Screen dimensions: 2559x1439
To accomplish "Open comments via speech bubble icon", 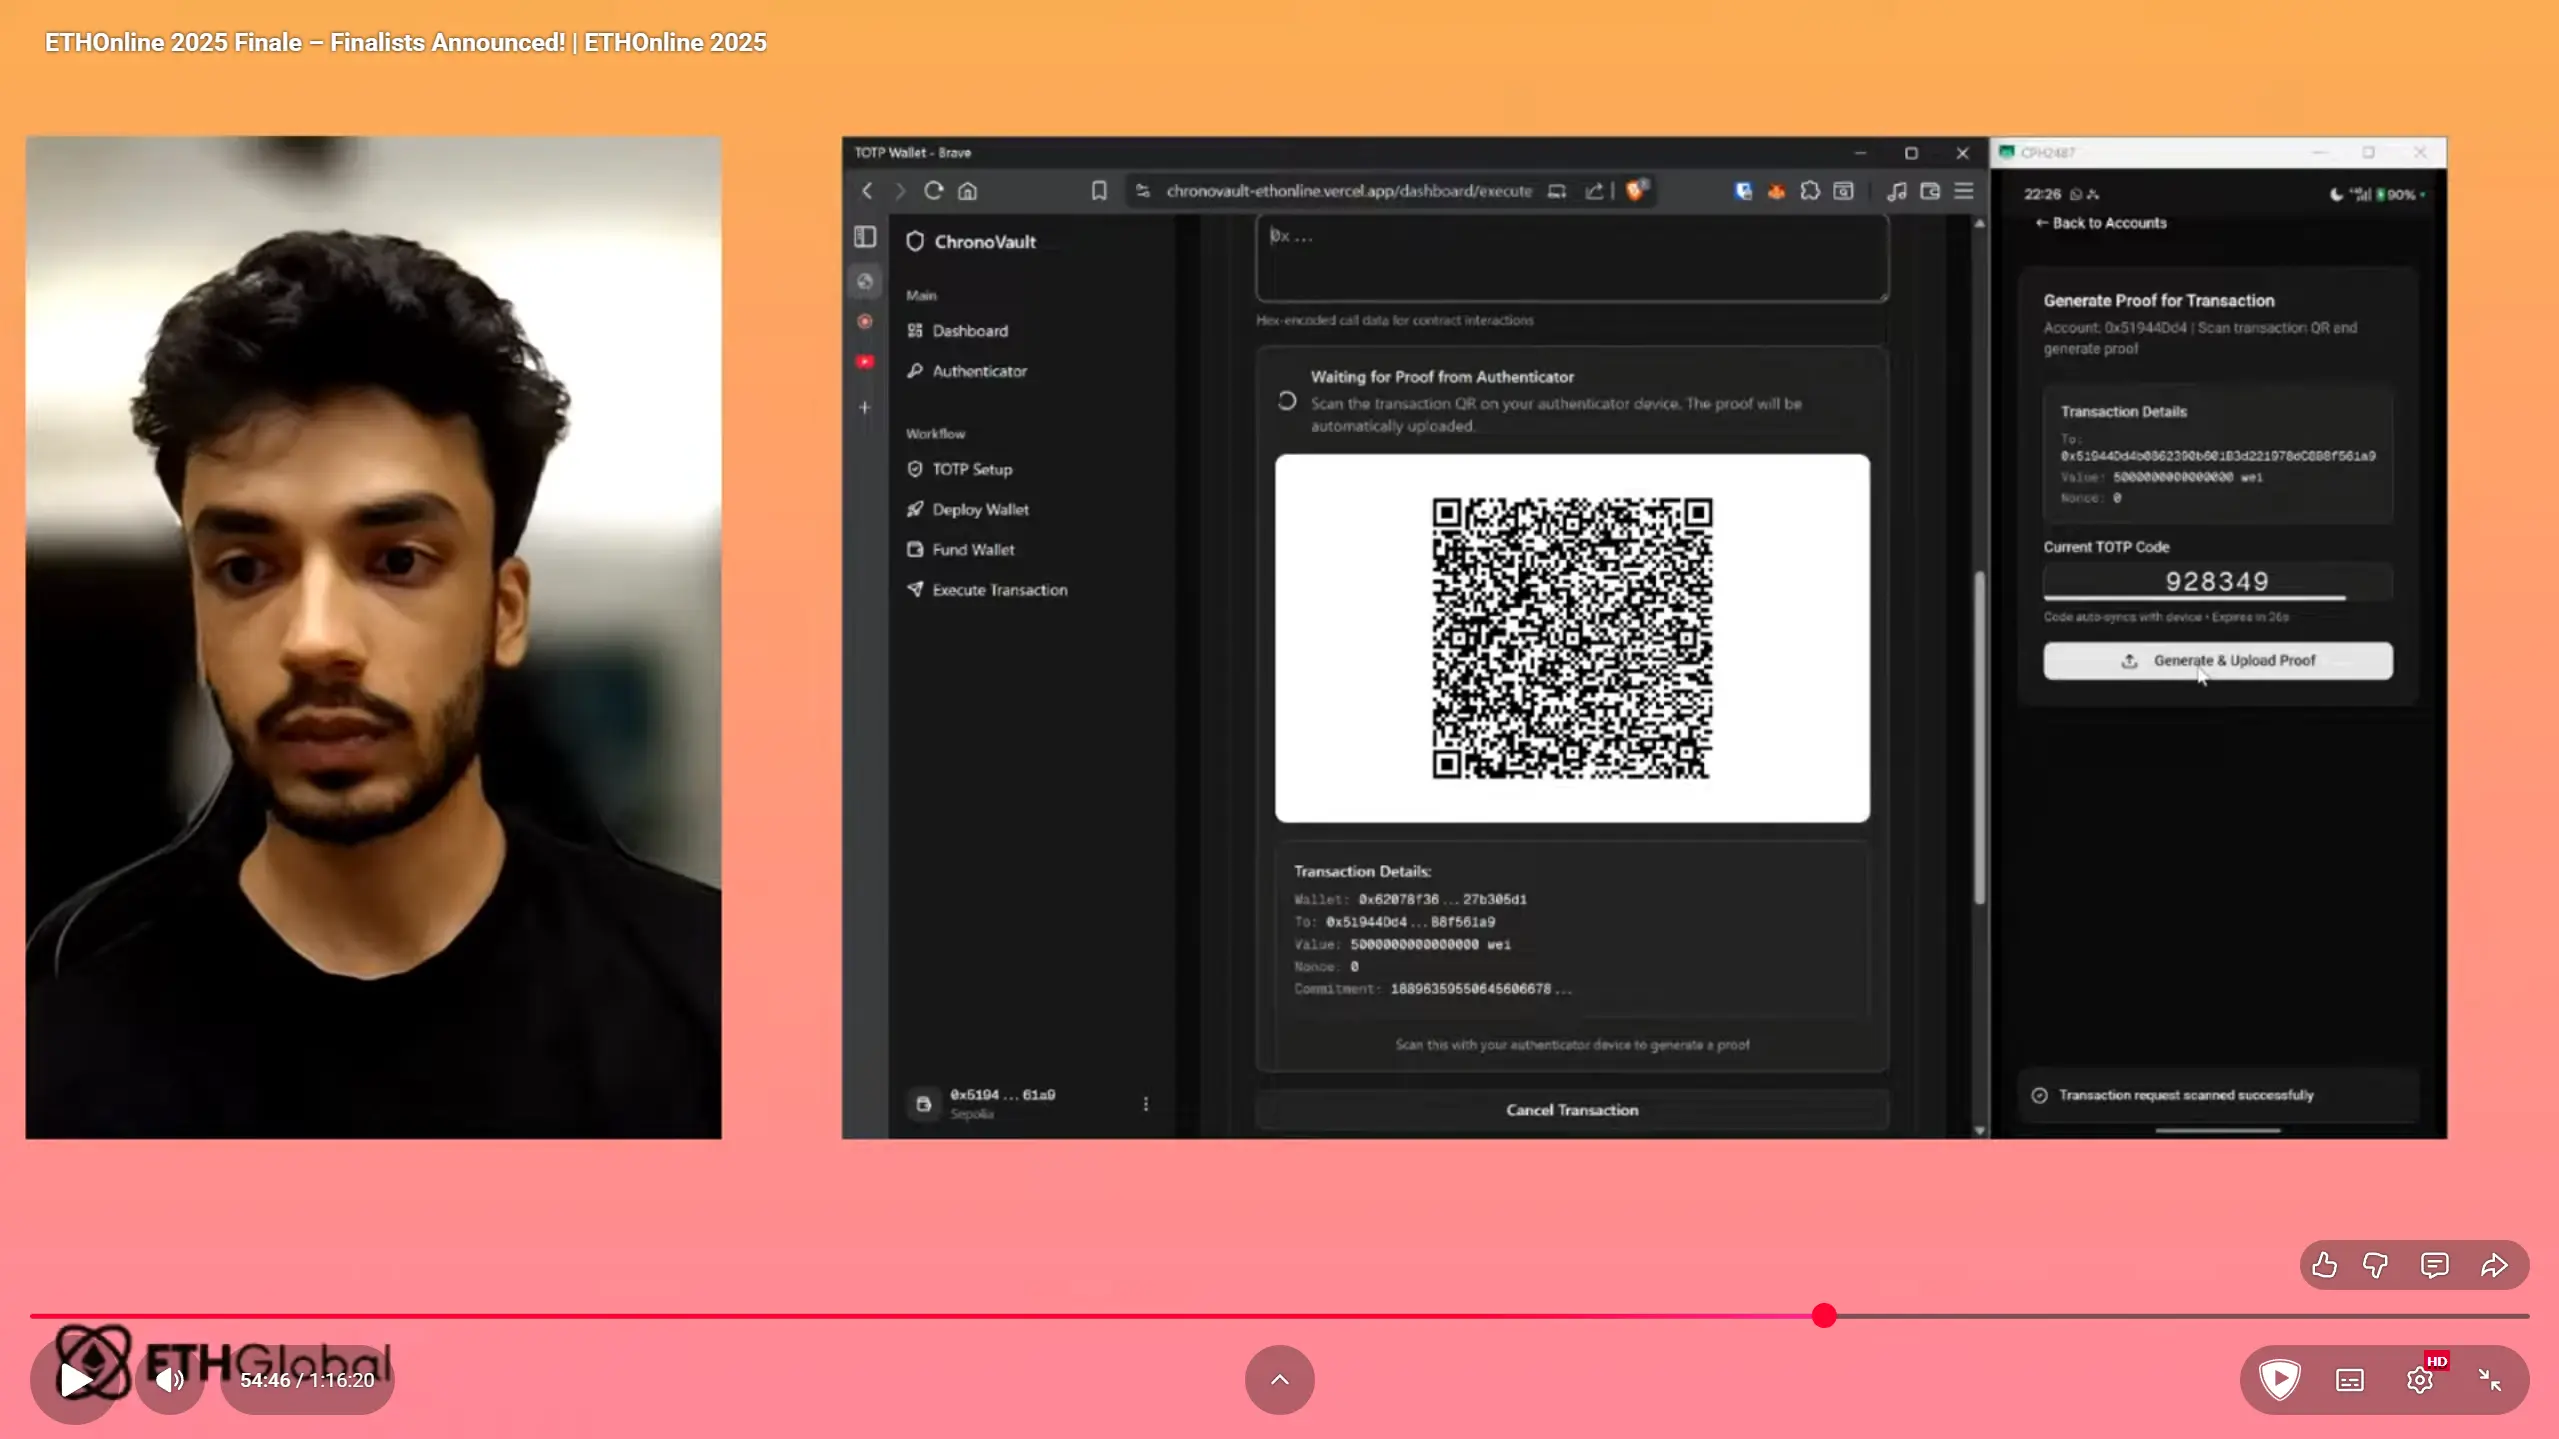I will 2434,1265.
